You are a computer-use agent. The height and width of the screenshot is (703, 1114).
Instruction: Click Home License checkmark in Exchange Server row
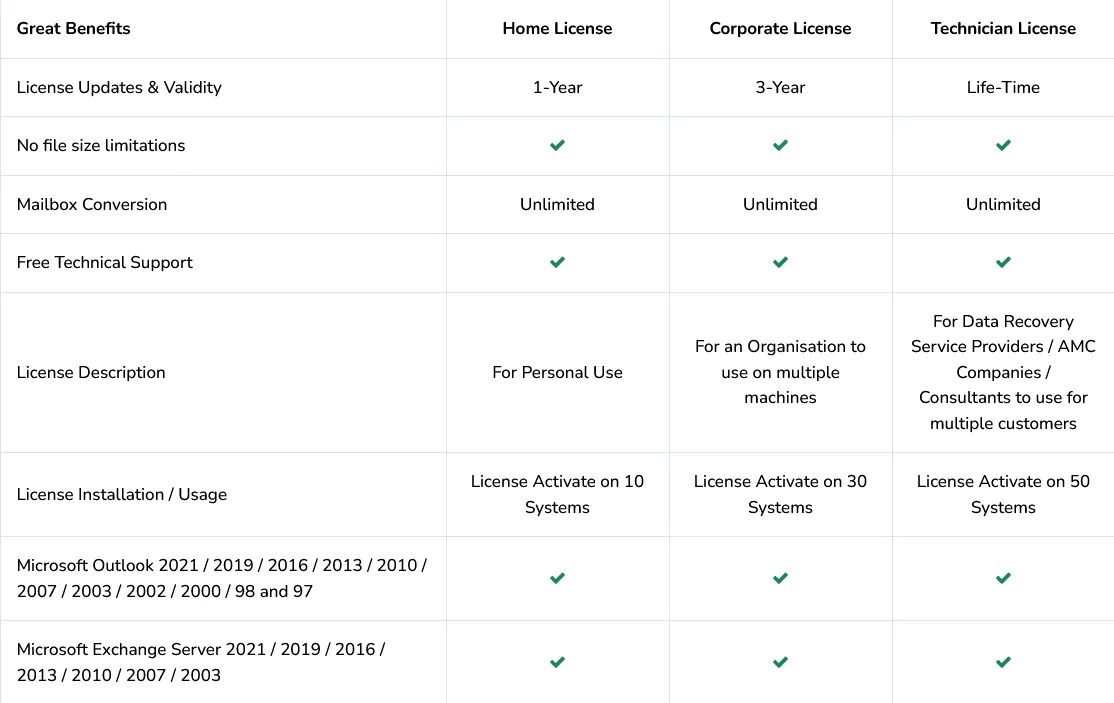(x=558, y=662)
